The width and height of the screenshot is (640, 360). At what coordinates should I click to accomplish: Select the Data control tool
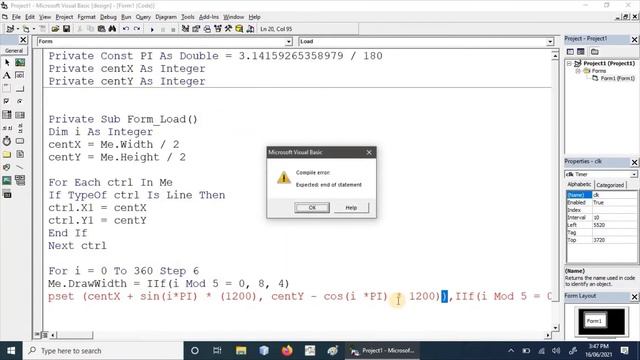pyautogui.click(x=20, y=180)
